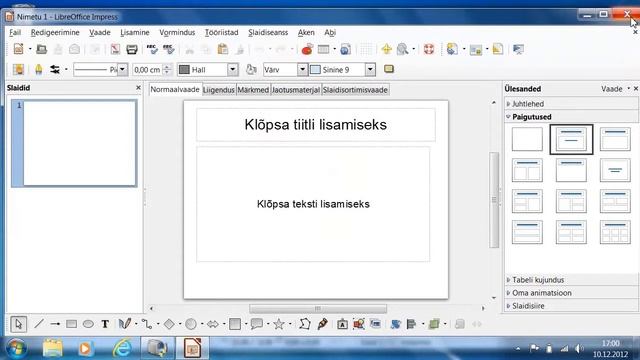Viewport: 640px width, 360px height.
Task: Switch to the Jaotusmaterjal tab
Action: 296,90
